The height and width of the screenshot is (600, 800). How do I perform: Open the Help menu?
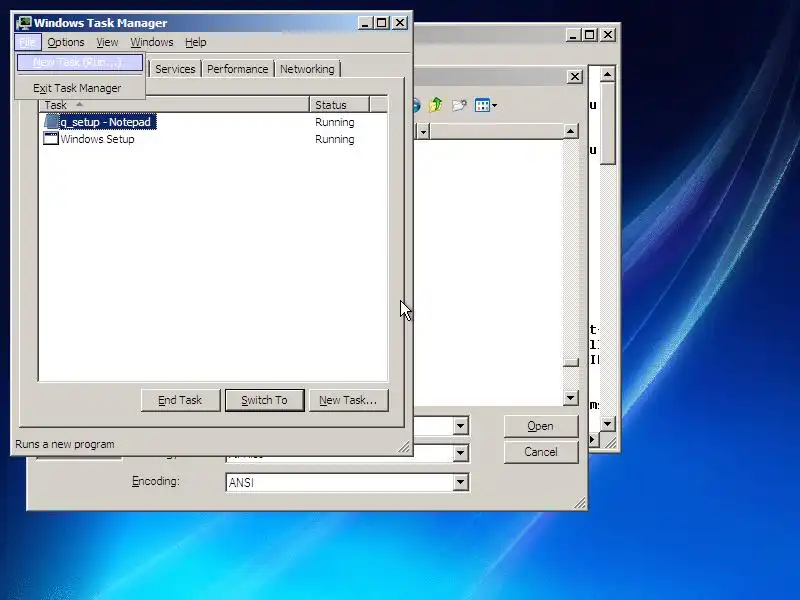tap(195, 42)
